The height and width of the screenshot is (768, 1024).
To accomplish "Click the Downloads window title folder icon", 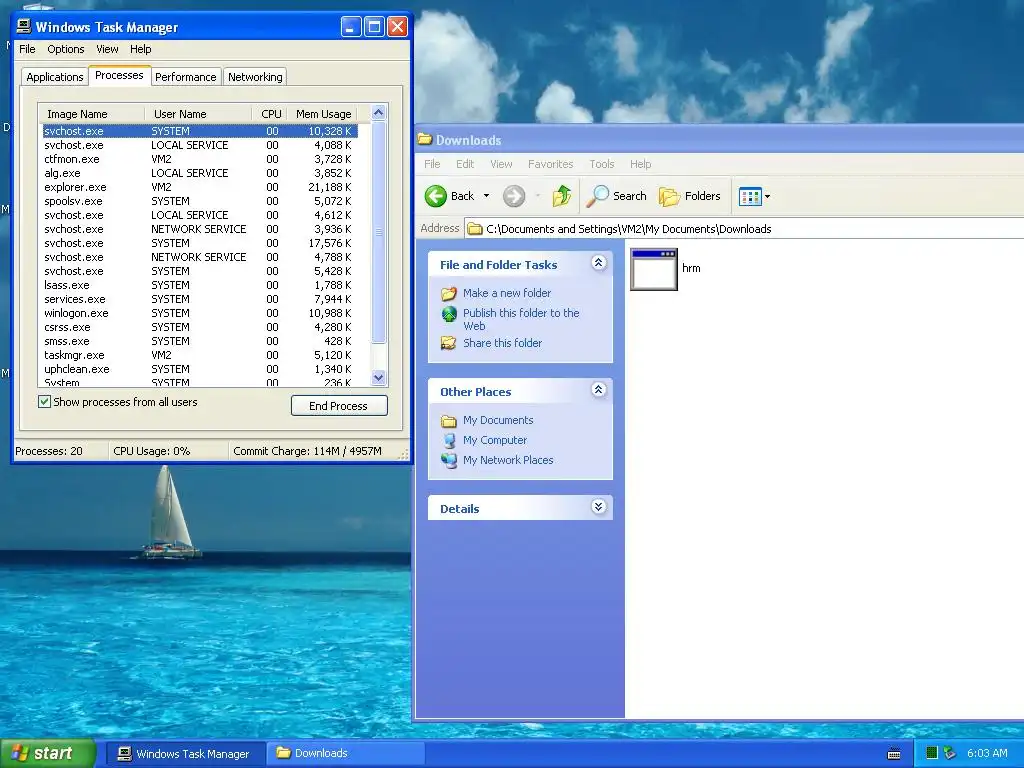I will point(425,139).
